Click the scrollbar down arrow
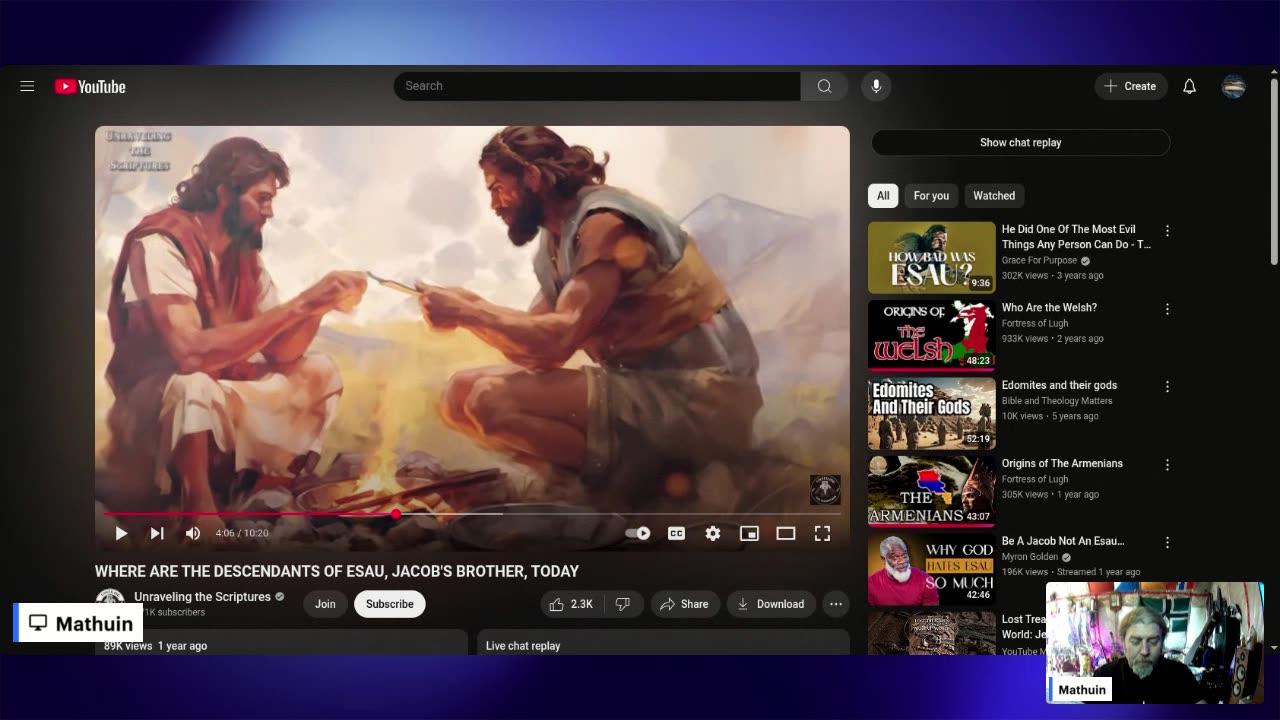The width and height of the screenshot is (1280, 720). click(x=1273, y=648)
